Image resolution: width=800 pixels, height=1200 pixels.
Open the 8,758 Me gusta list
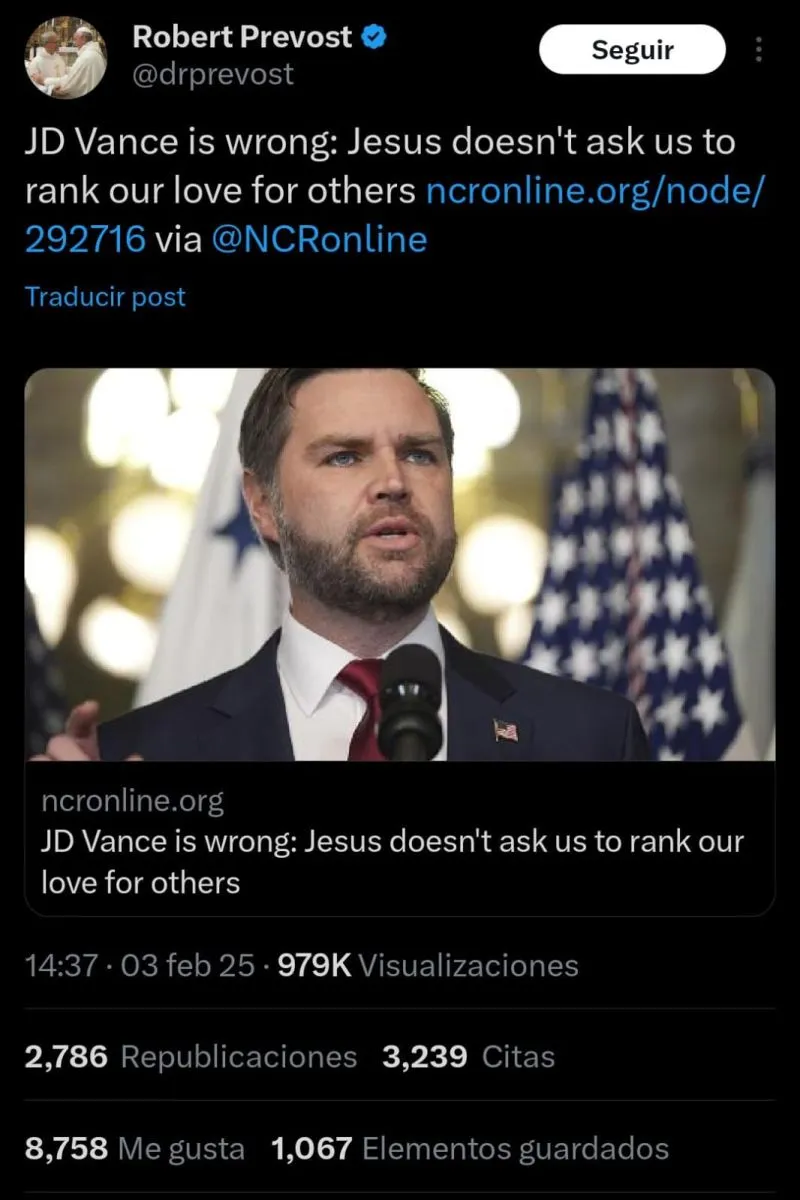(x=135, y=1149)
